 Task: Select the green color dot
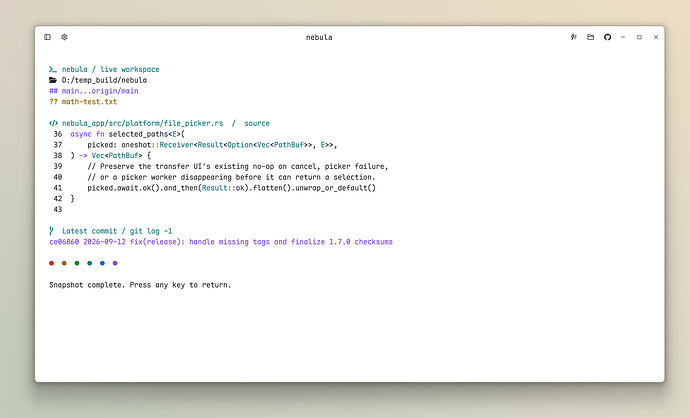click(x=77, y=263)
